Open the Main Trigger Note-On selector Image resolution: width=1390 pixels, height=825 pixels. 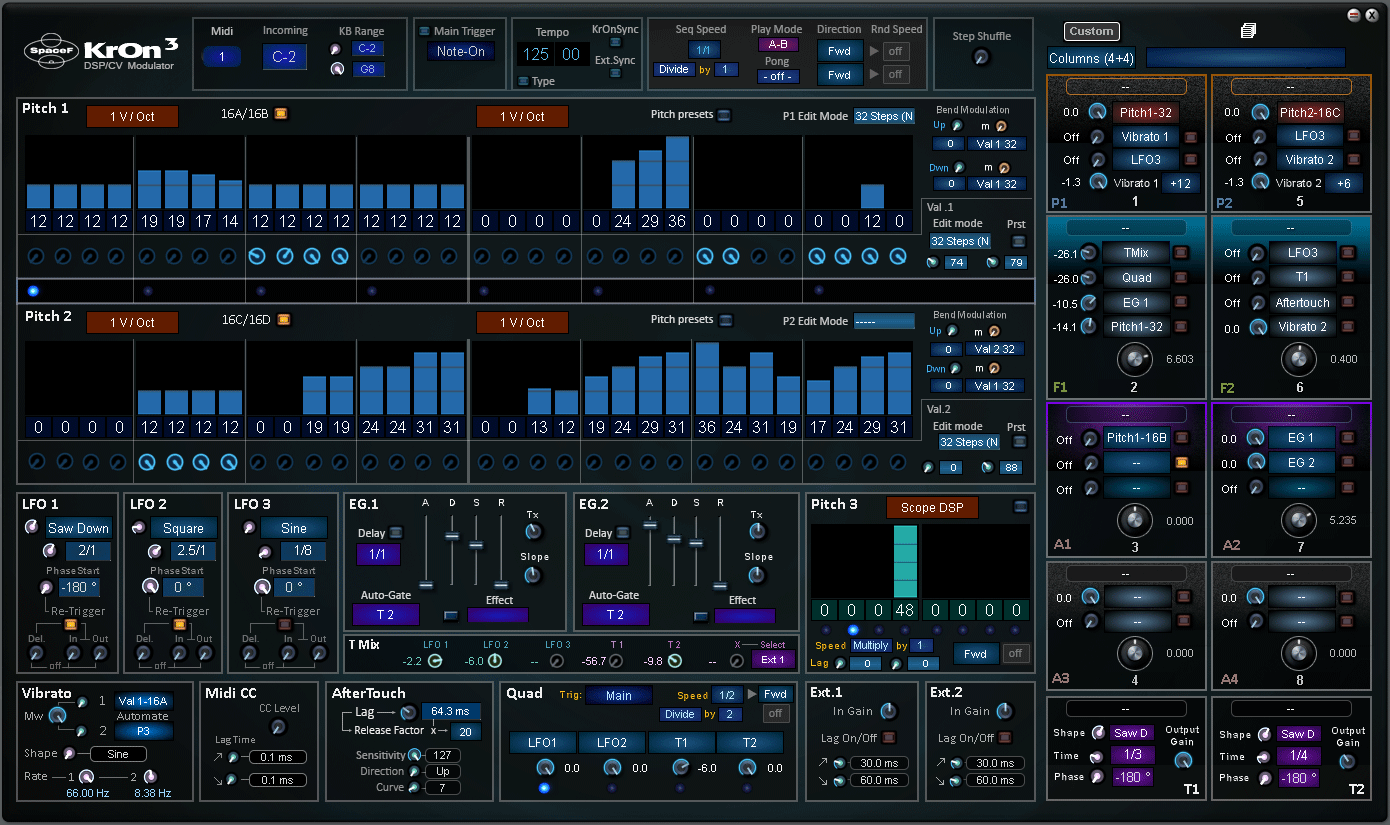coord(461,52)
